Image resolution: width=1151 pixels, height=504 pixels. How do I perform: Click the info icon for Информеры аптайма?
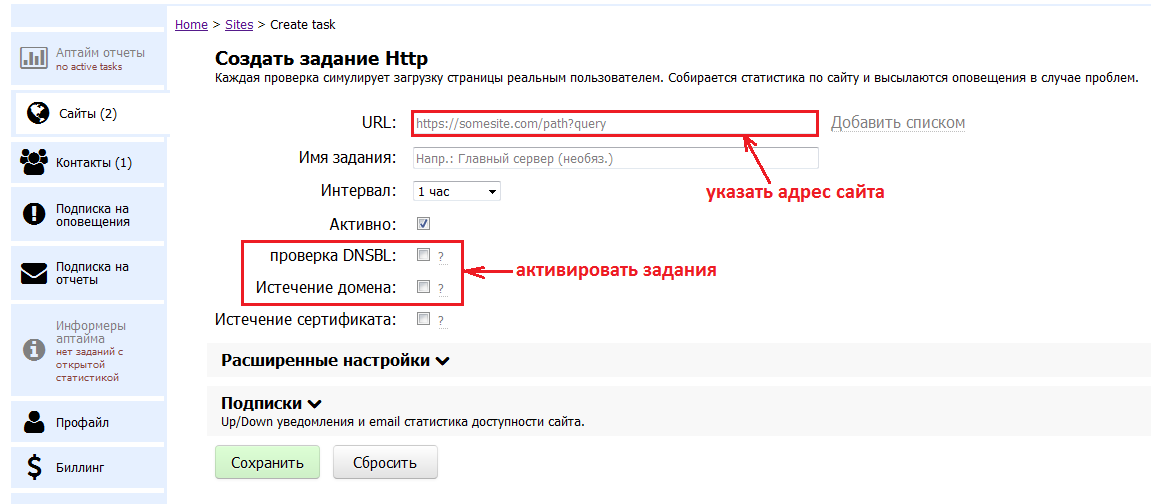34,349
